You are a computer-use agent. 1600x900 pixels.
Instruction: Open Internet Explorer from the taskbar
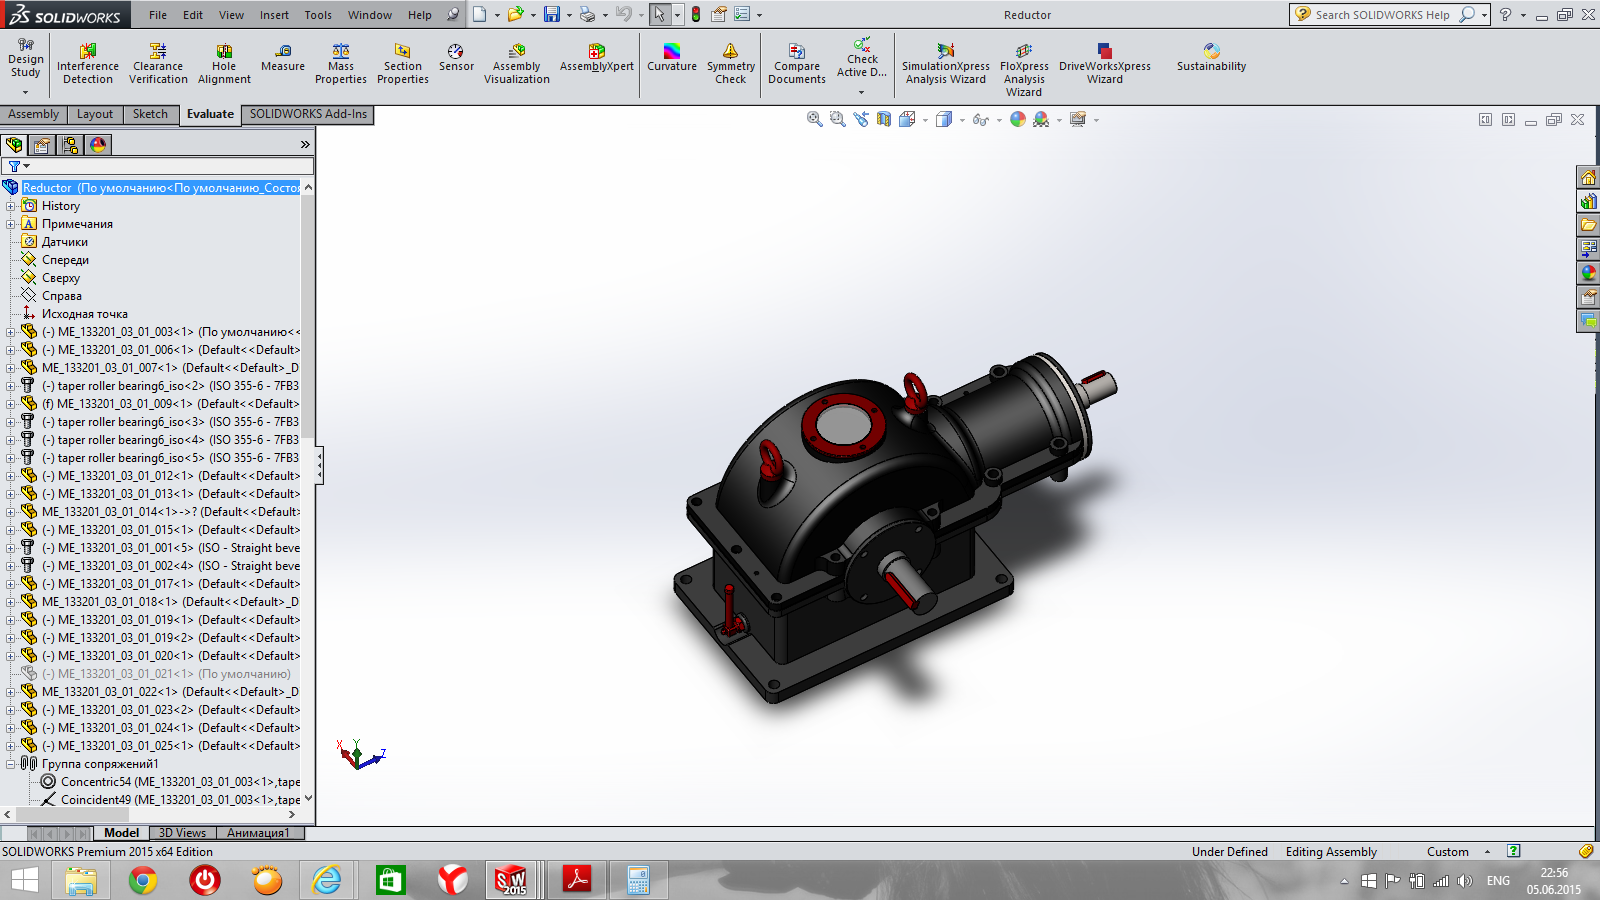pos(326,880)
